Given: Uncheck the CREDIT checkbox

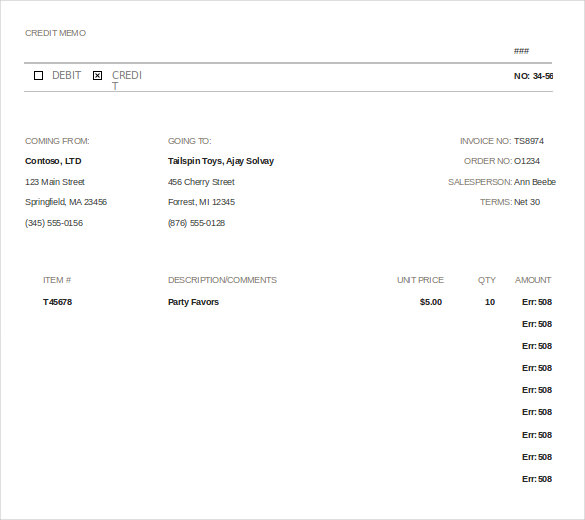Looking at the screenshot, I should click(x=97, y=76).
